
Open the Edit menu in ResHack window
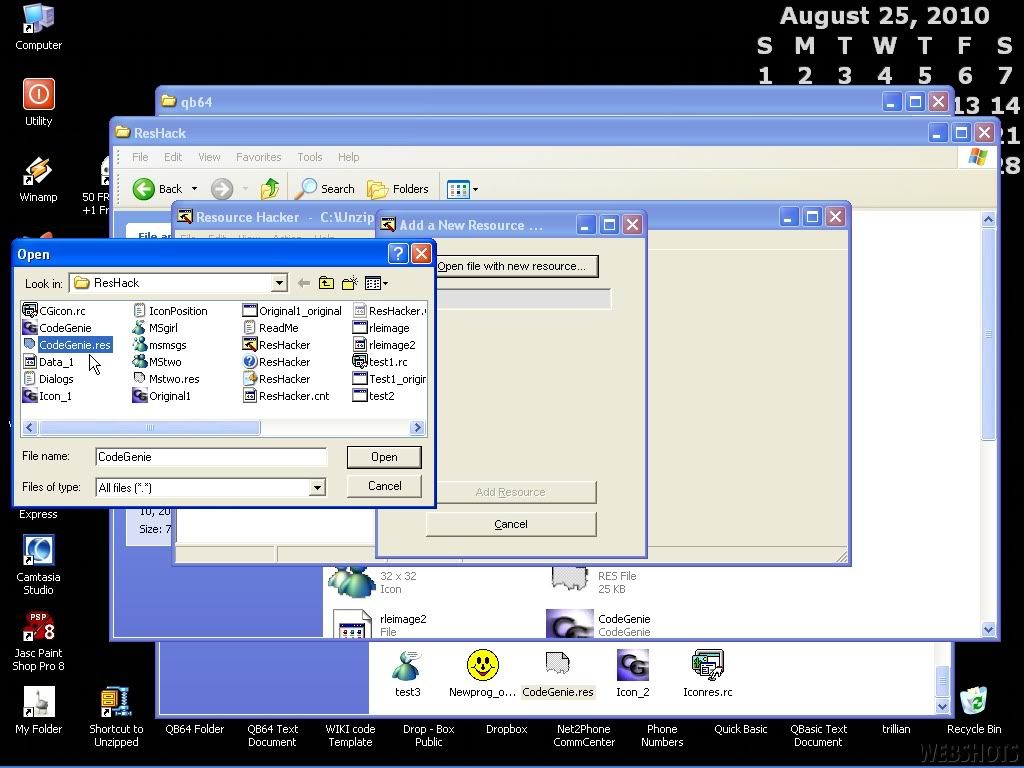click(173, 157)
